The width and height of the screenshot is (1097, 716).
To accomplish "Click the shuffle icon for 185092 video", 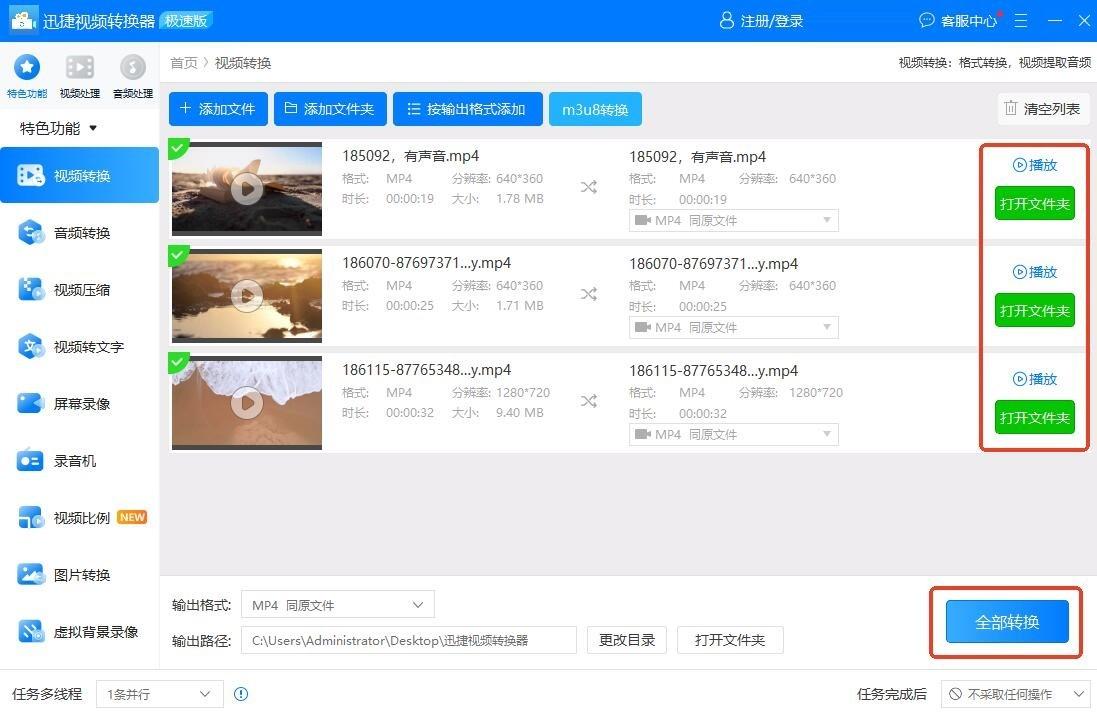I will 589,186.
